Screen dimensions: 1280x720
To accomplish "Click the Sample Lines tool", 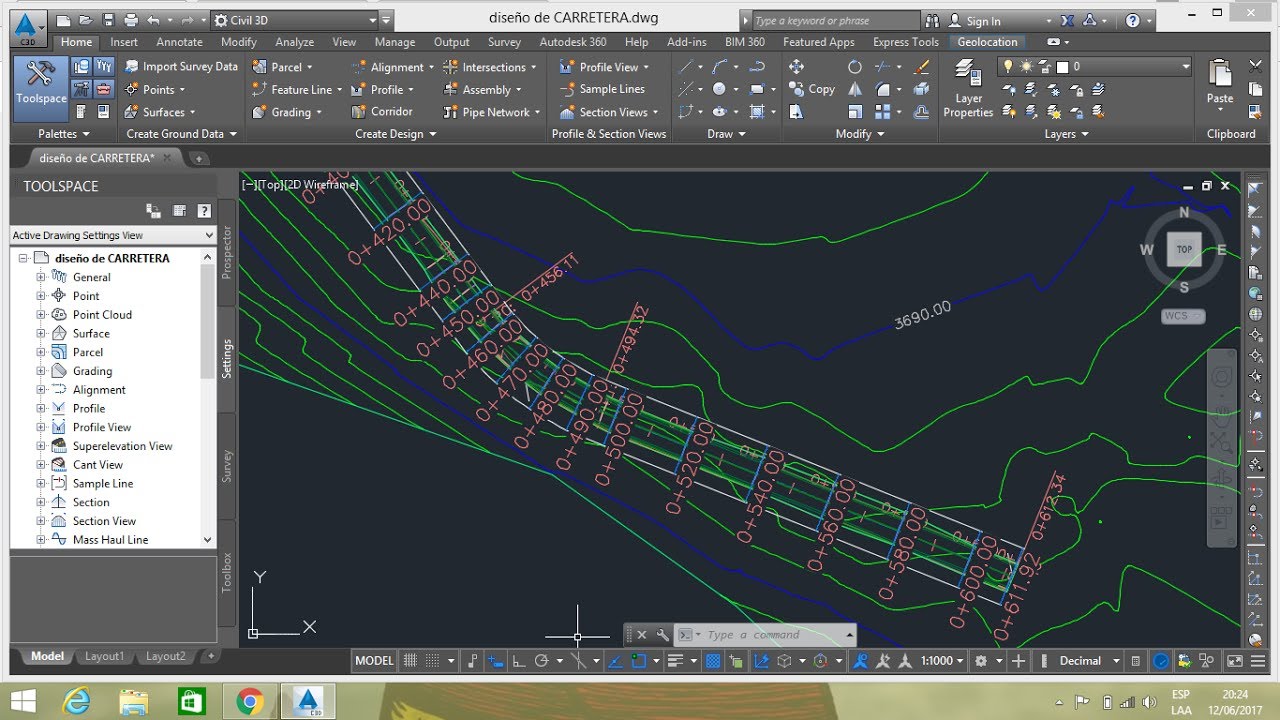I will point(602,89).
